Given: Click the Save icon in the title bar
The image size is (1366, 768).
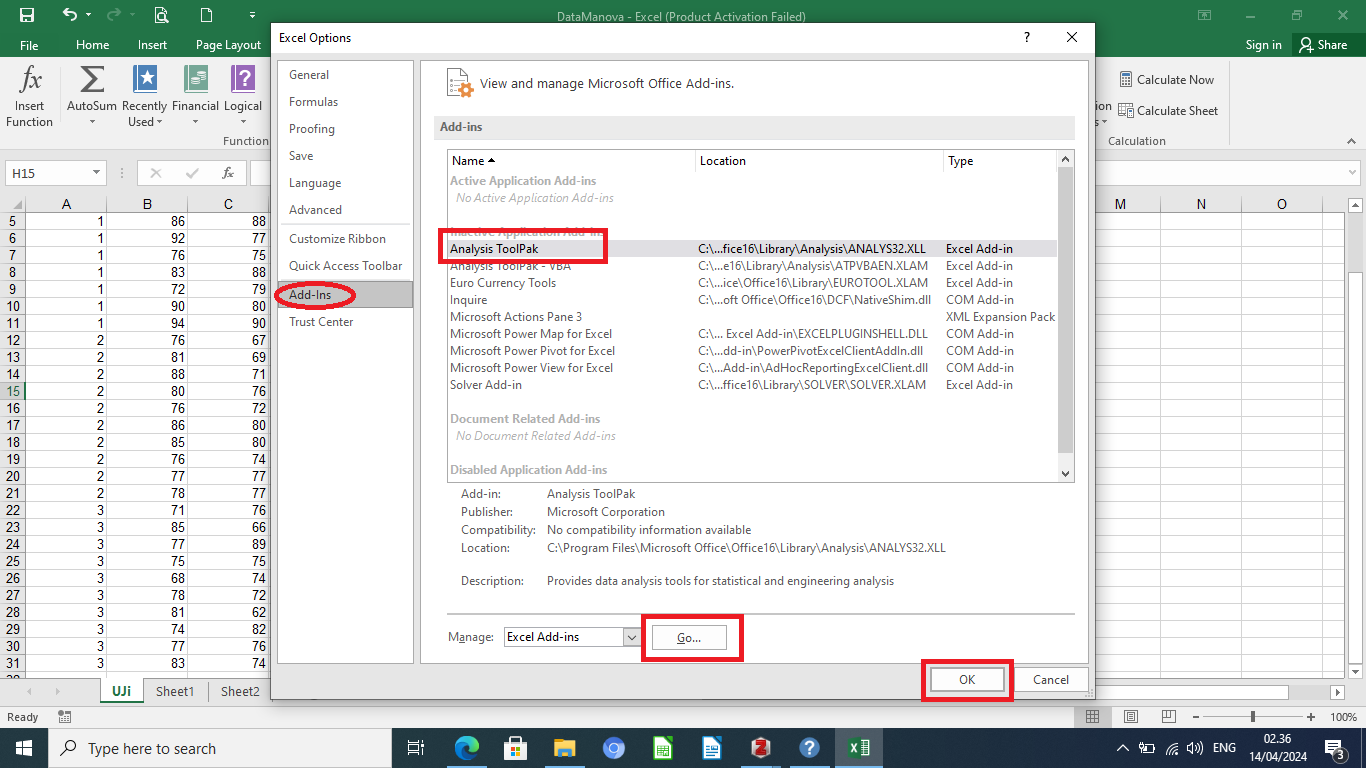Looking at the screenshot, I should (27, 15).
